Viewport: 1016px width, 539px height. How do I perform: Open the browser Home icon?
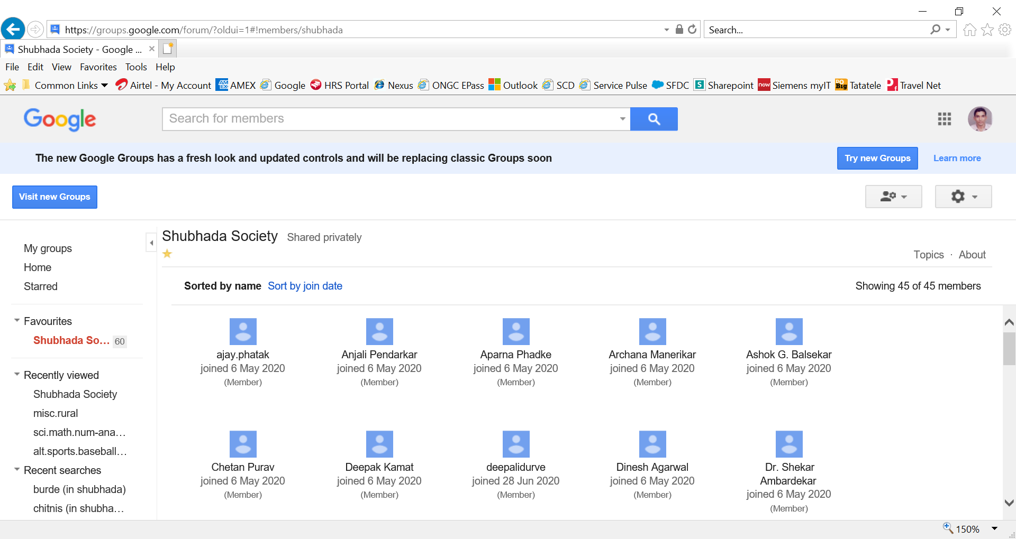click(969, 30)
